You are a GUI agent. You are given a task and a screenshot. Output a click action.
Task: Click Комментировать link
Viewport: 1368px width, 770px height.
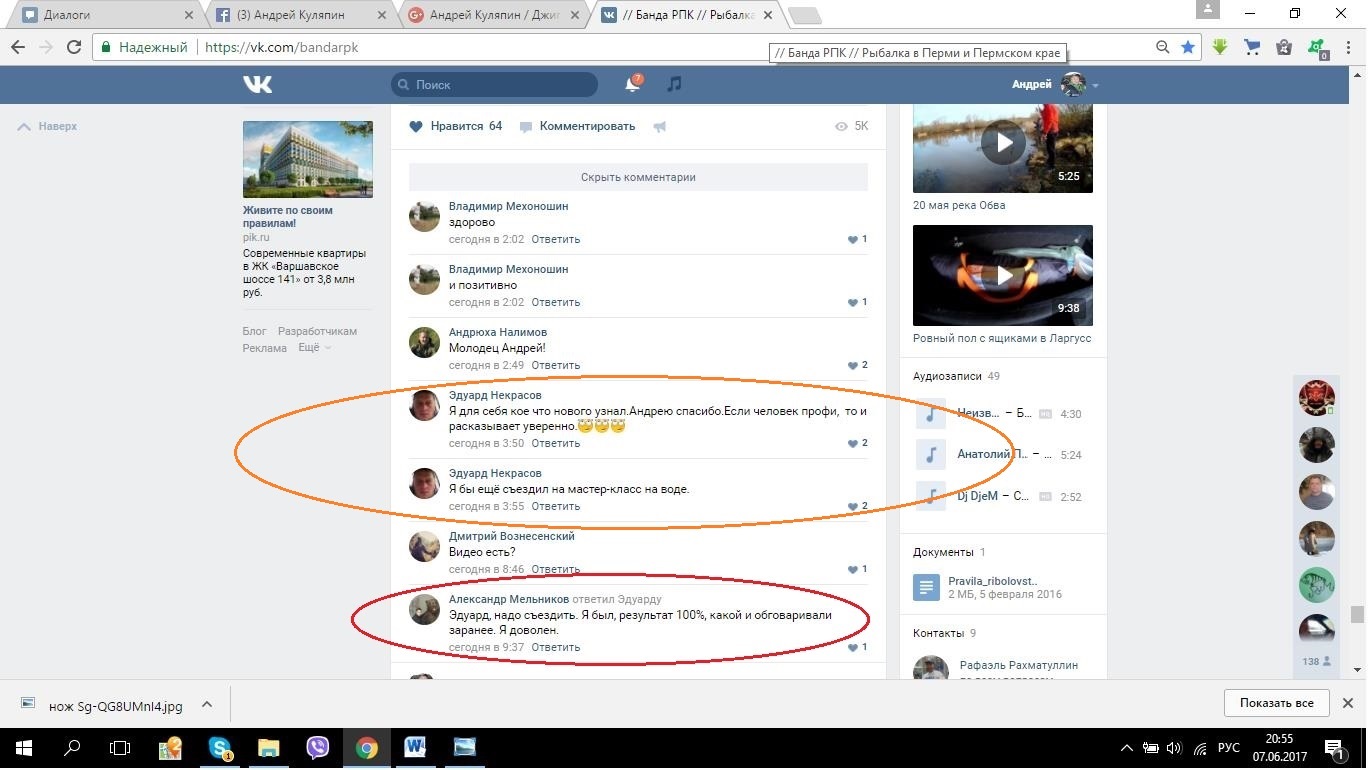[x=578, y=127]
